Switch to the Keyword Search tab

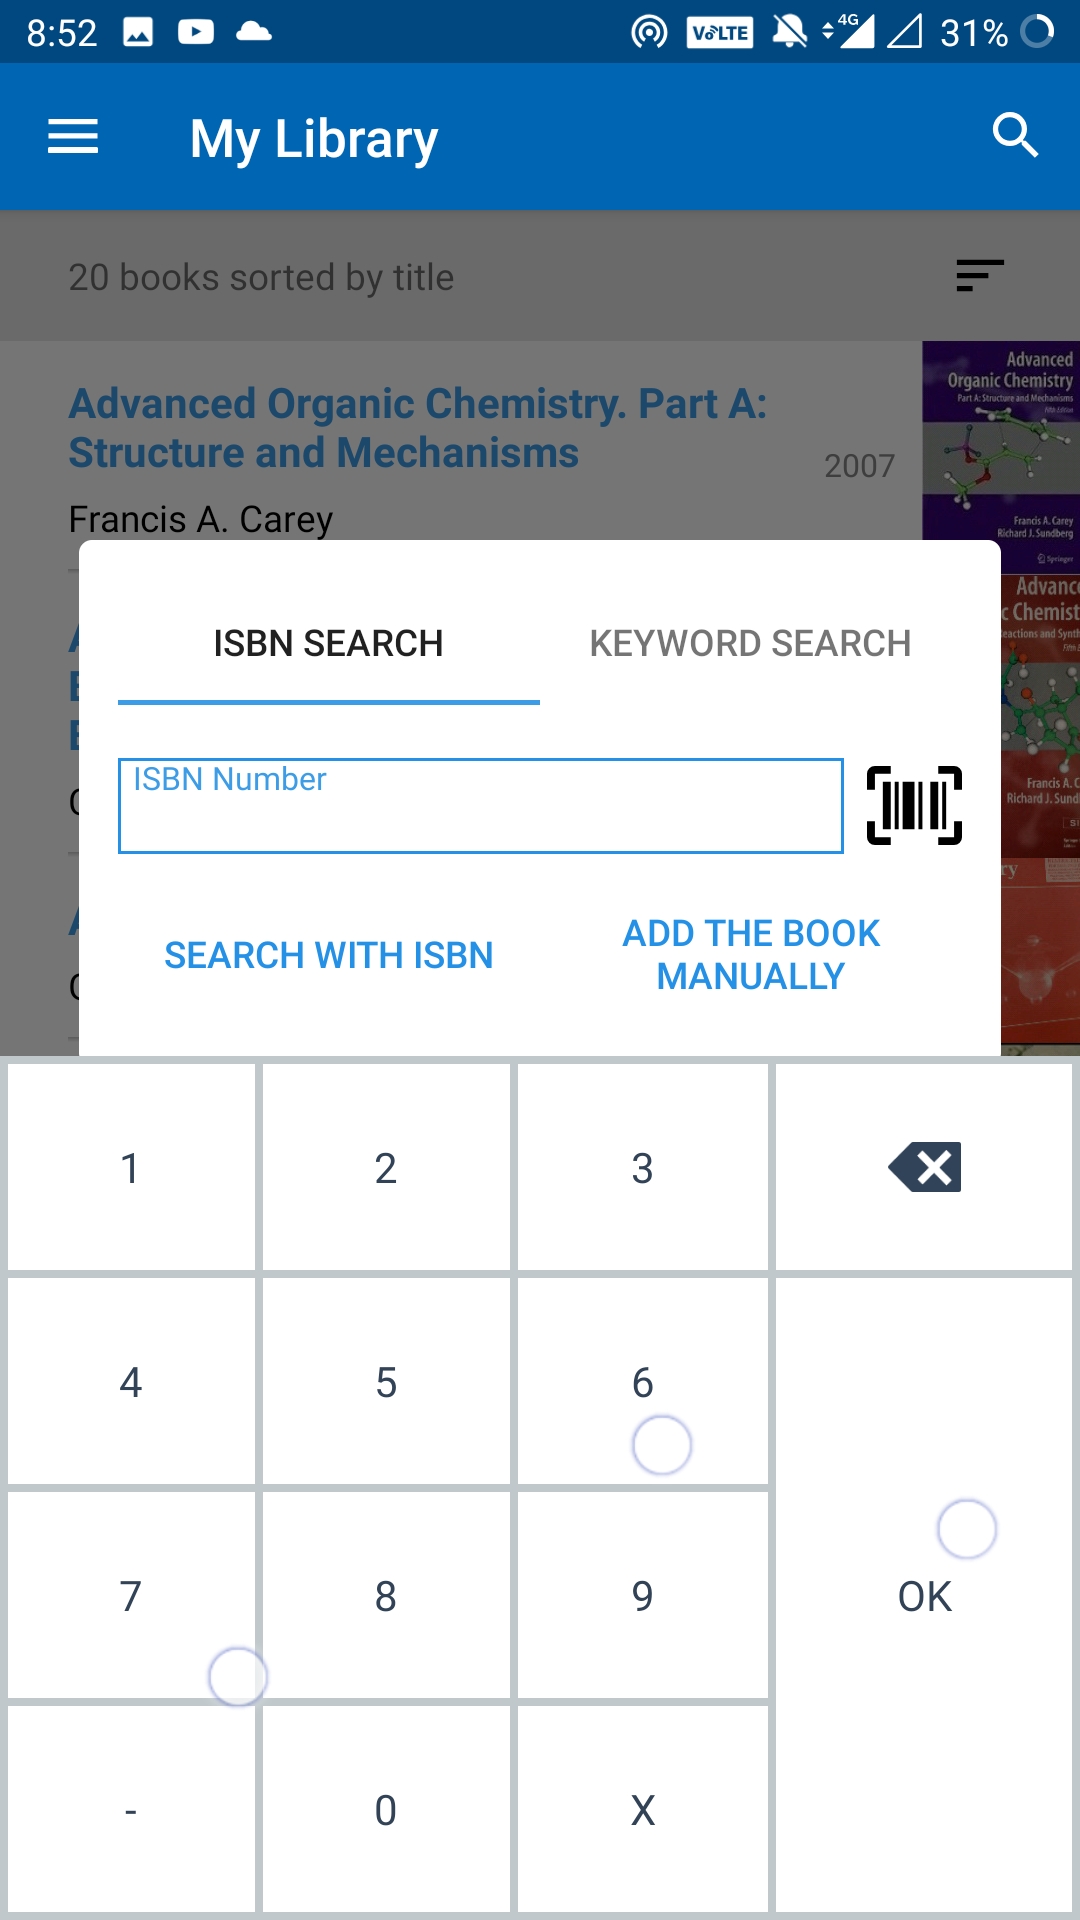point(750,644)
